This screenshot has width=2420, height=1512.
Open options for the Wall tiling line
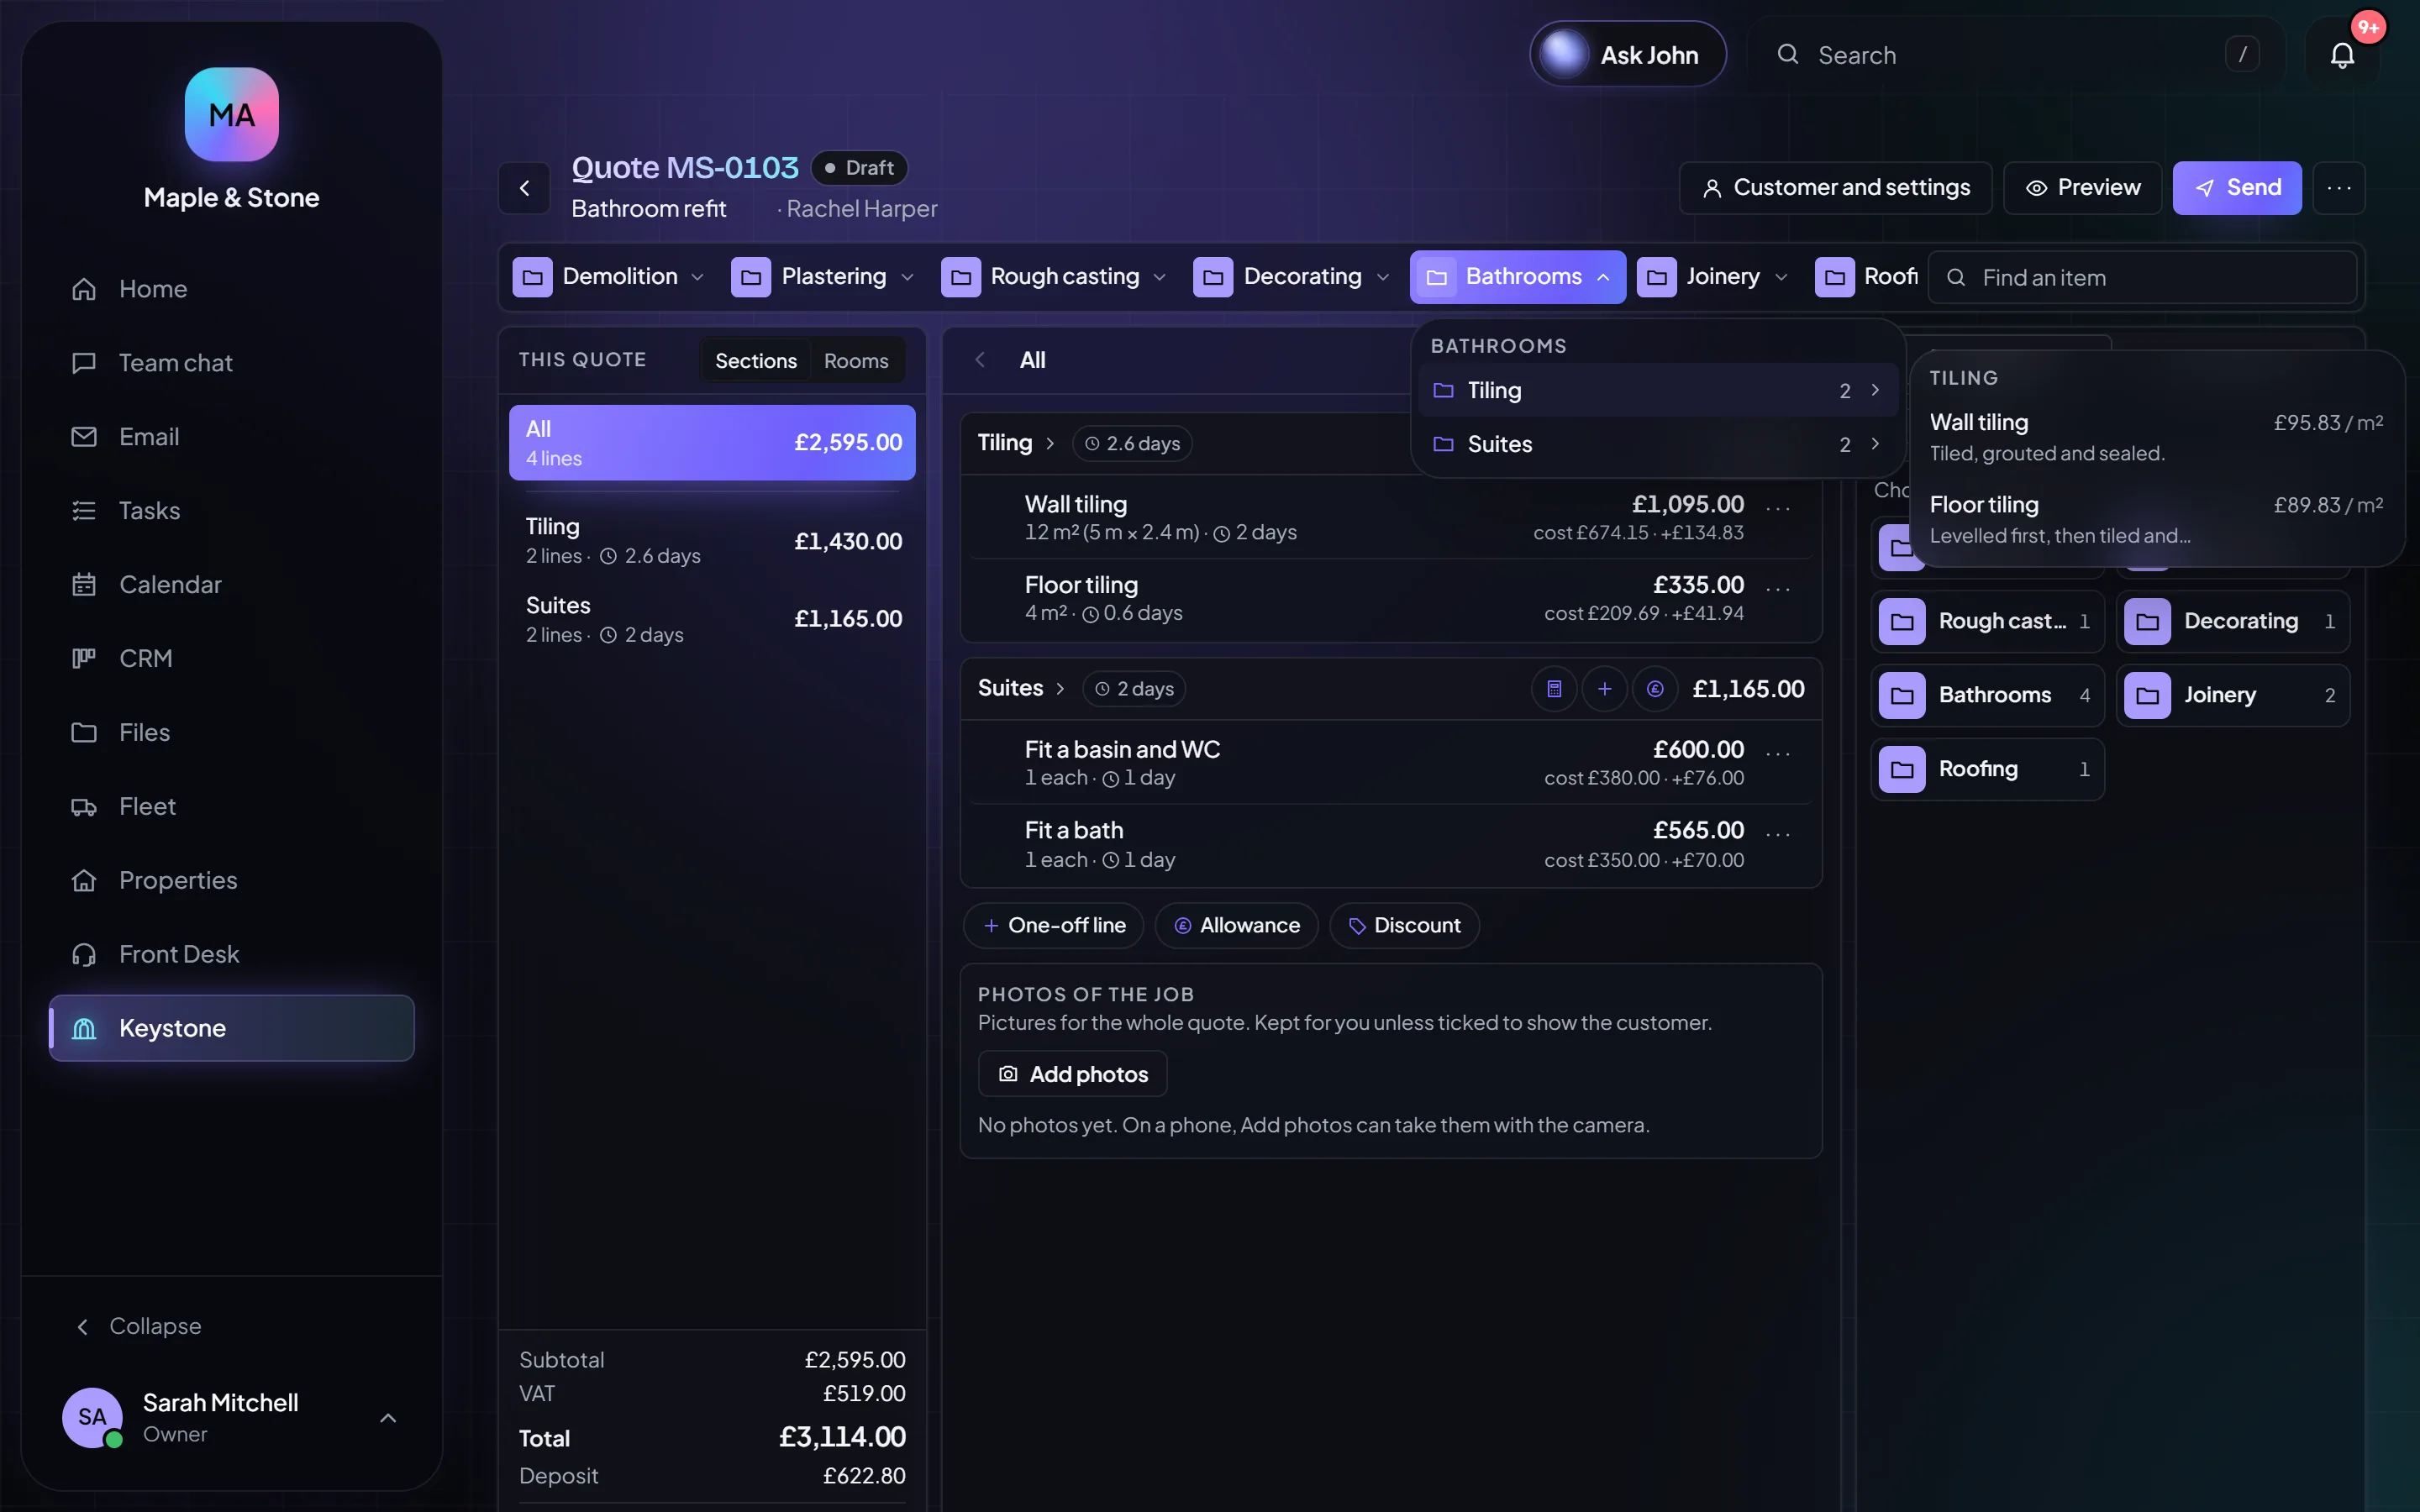point(1778,508)
